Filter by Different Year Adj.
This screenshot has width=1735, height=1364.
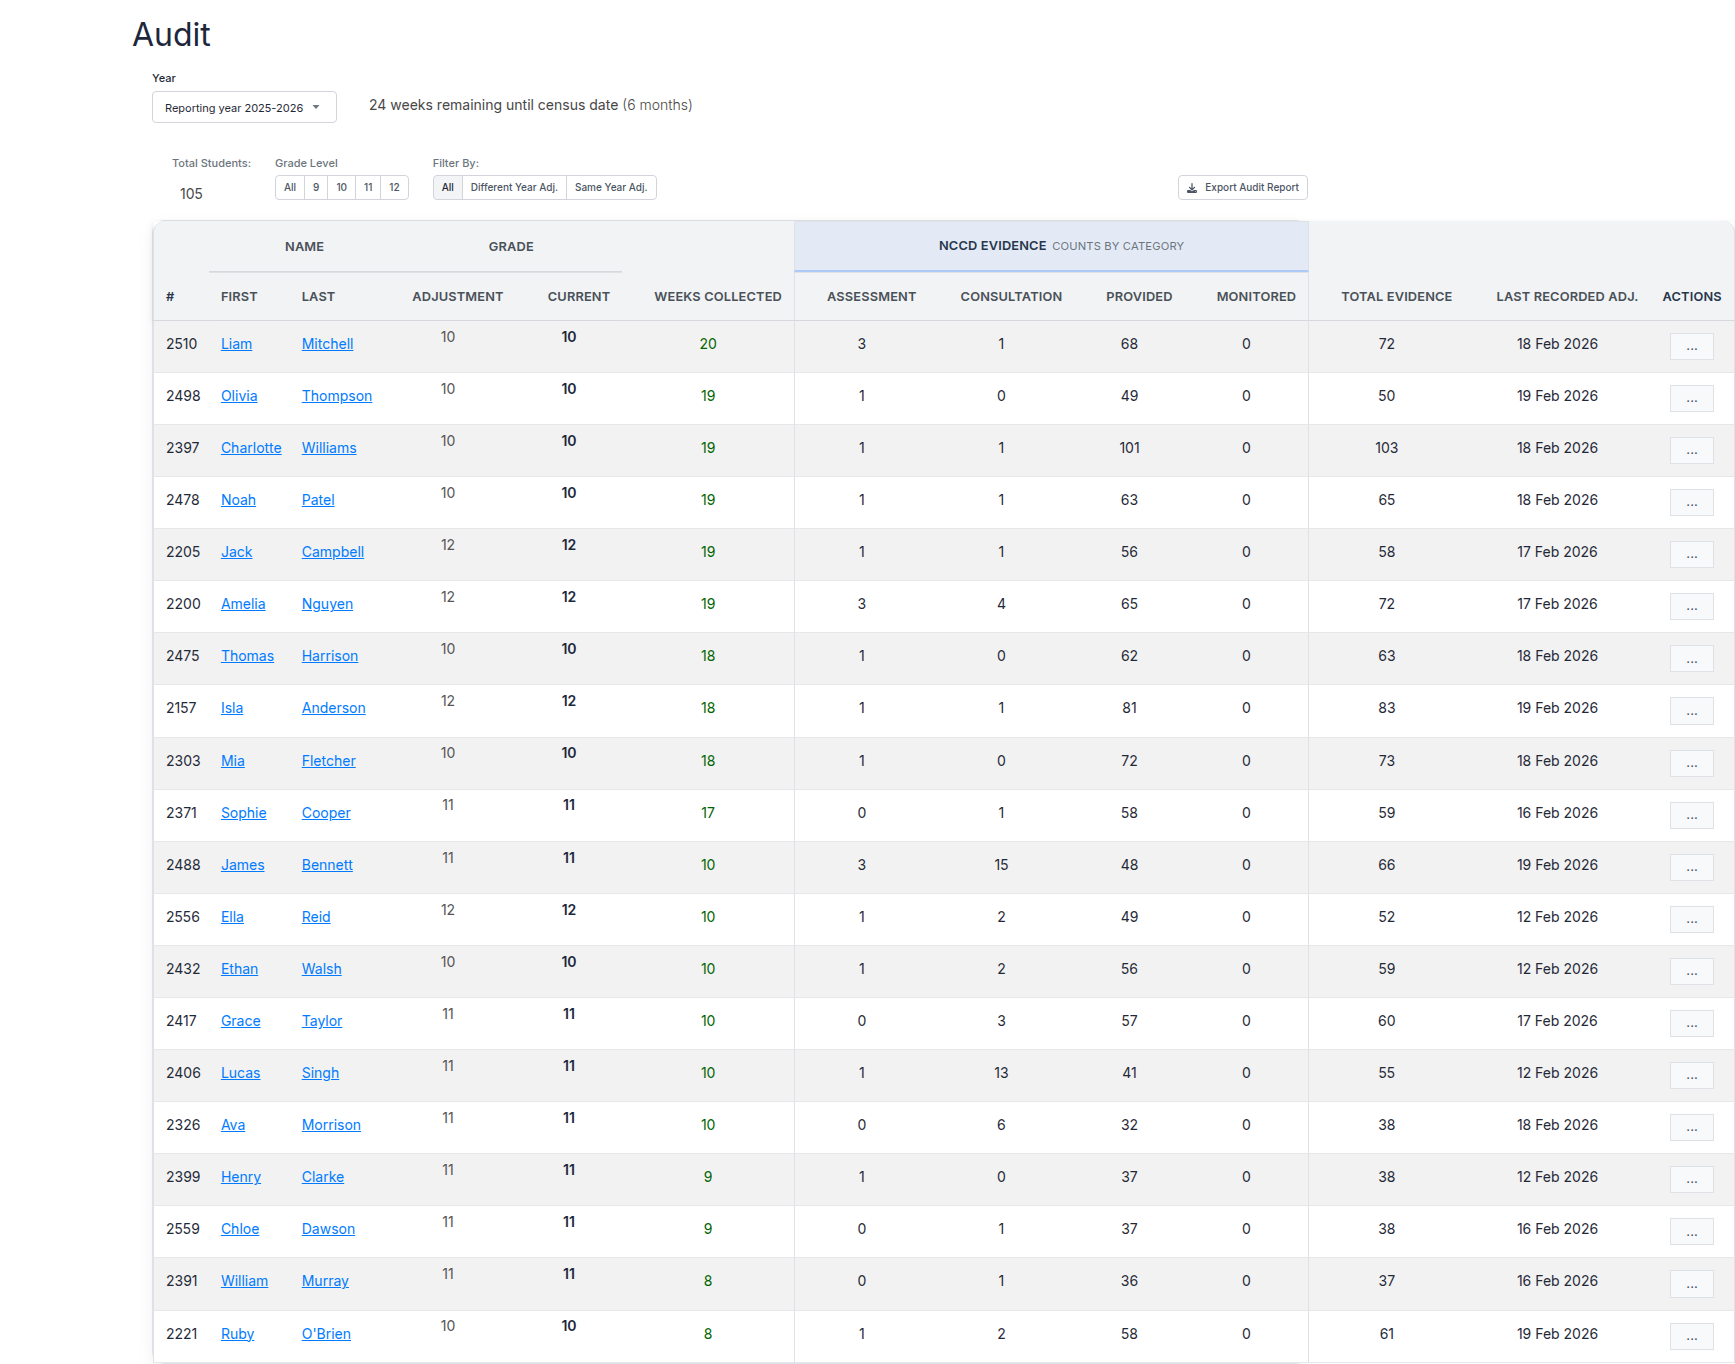click(x=514, y=188)
